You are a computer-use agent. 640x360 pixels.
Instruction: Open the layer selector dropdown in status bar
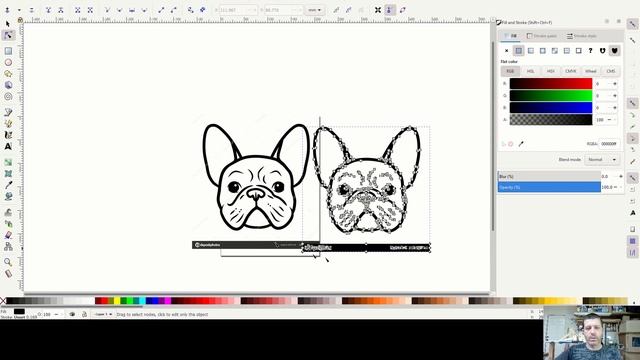point(103,314)
